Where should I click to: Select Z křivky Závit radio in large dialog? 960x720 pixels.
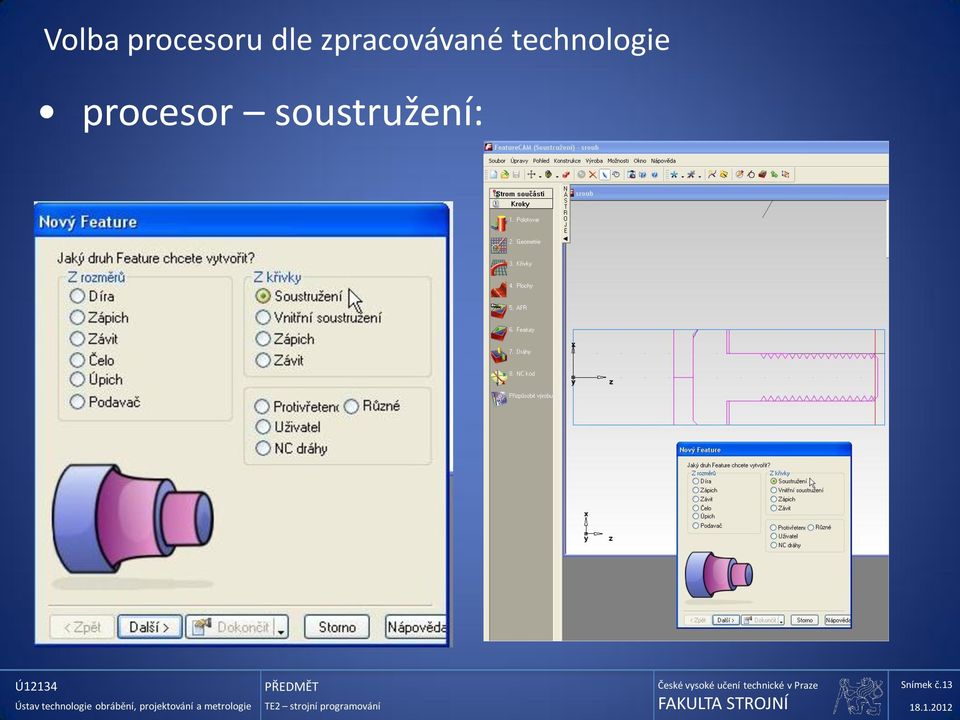[263, 360]
